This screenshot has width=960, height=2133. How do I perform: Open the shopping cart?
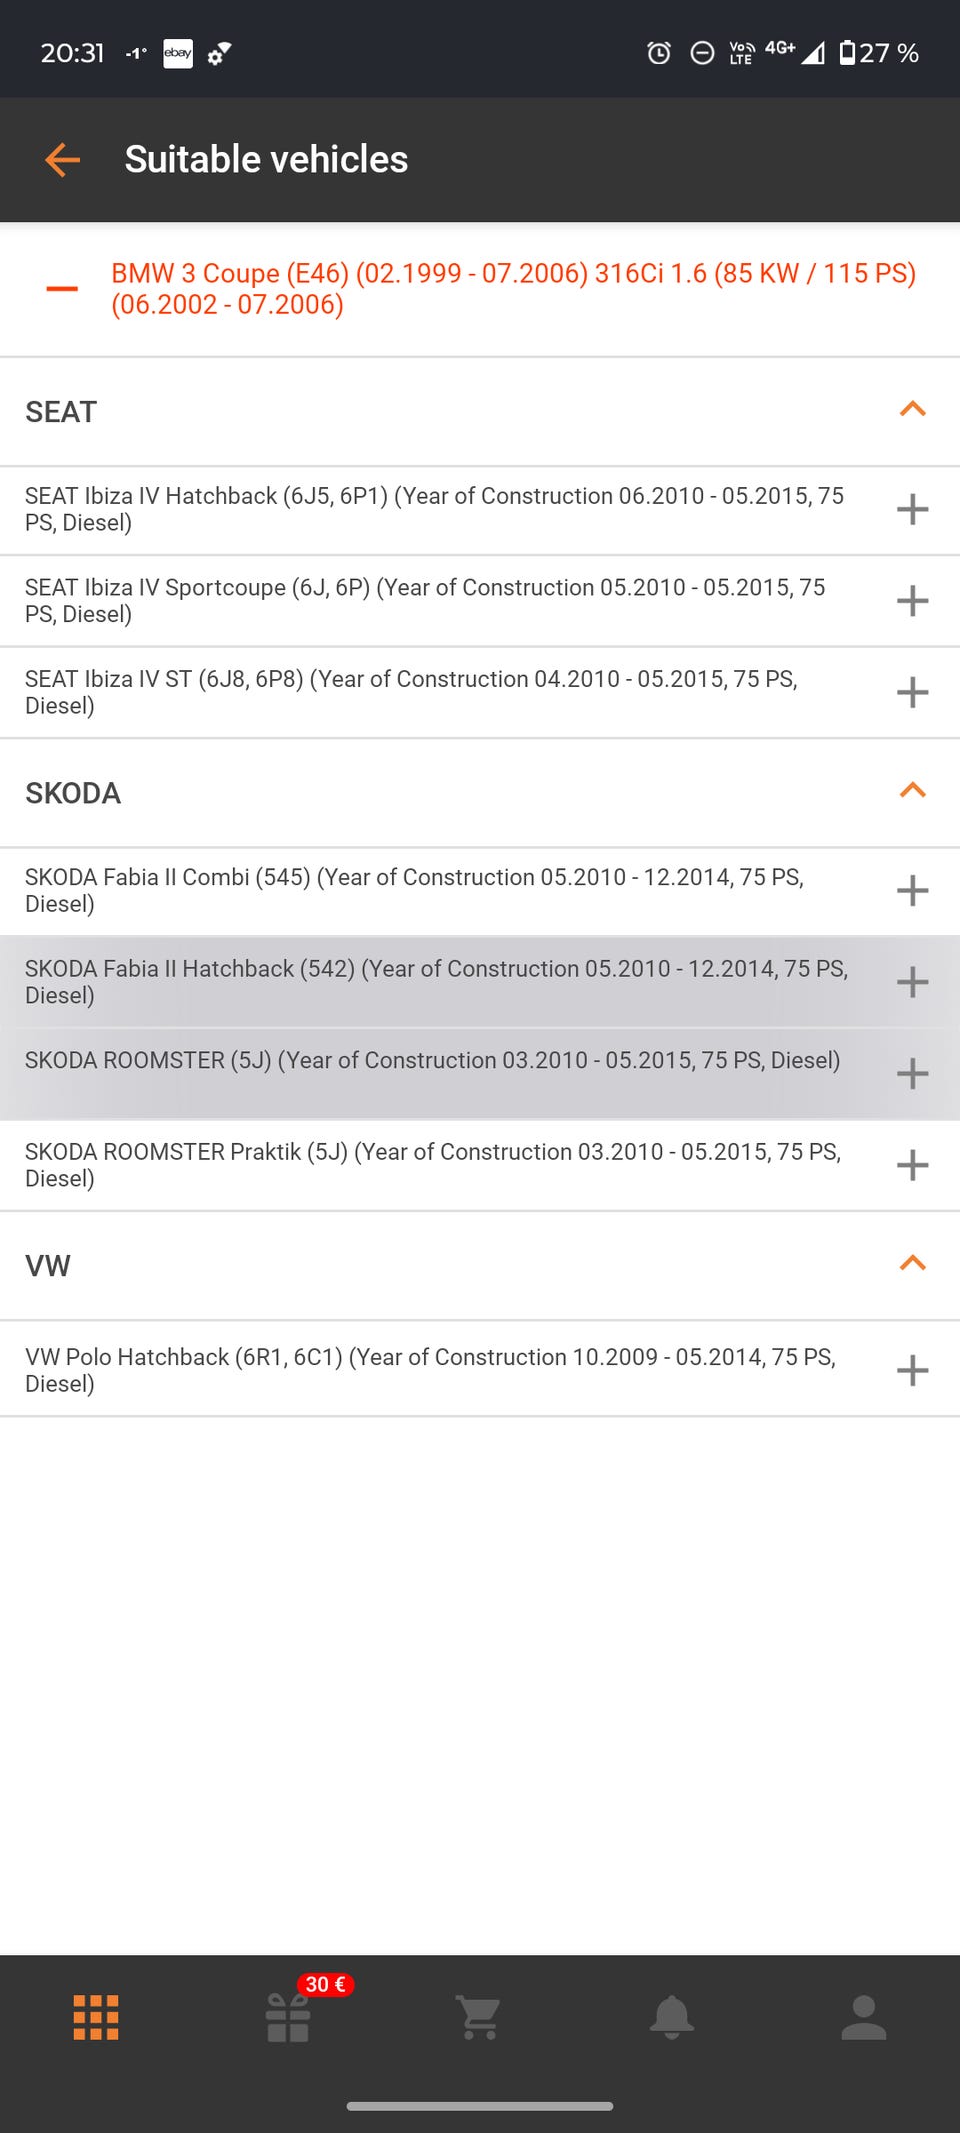click(479, 2017)
